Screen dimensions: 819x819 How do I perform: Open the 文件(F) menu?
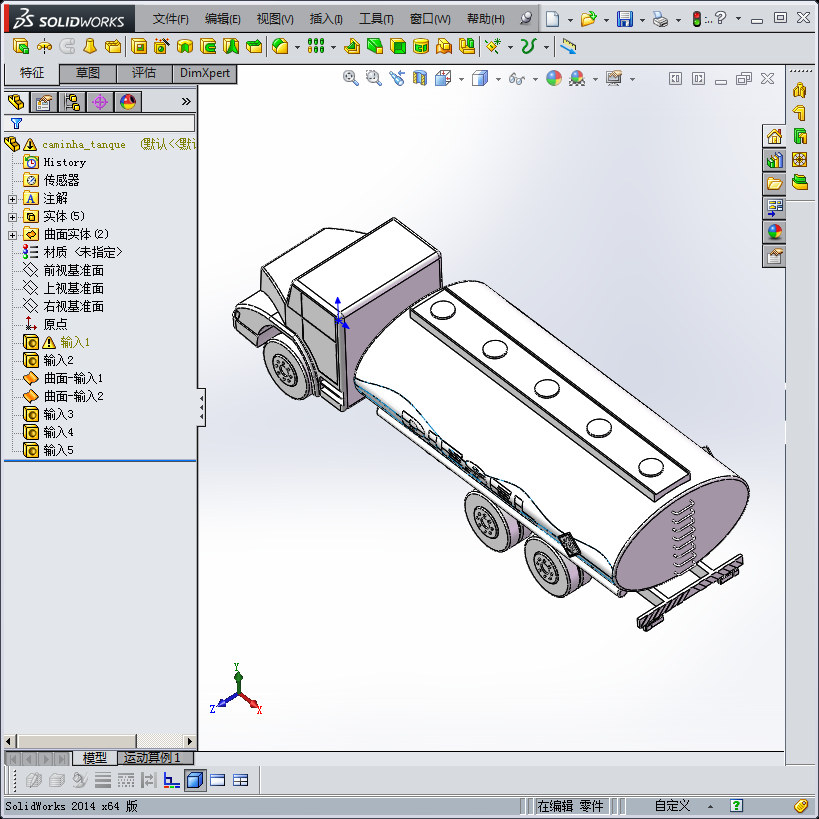tap(170, 19)
